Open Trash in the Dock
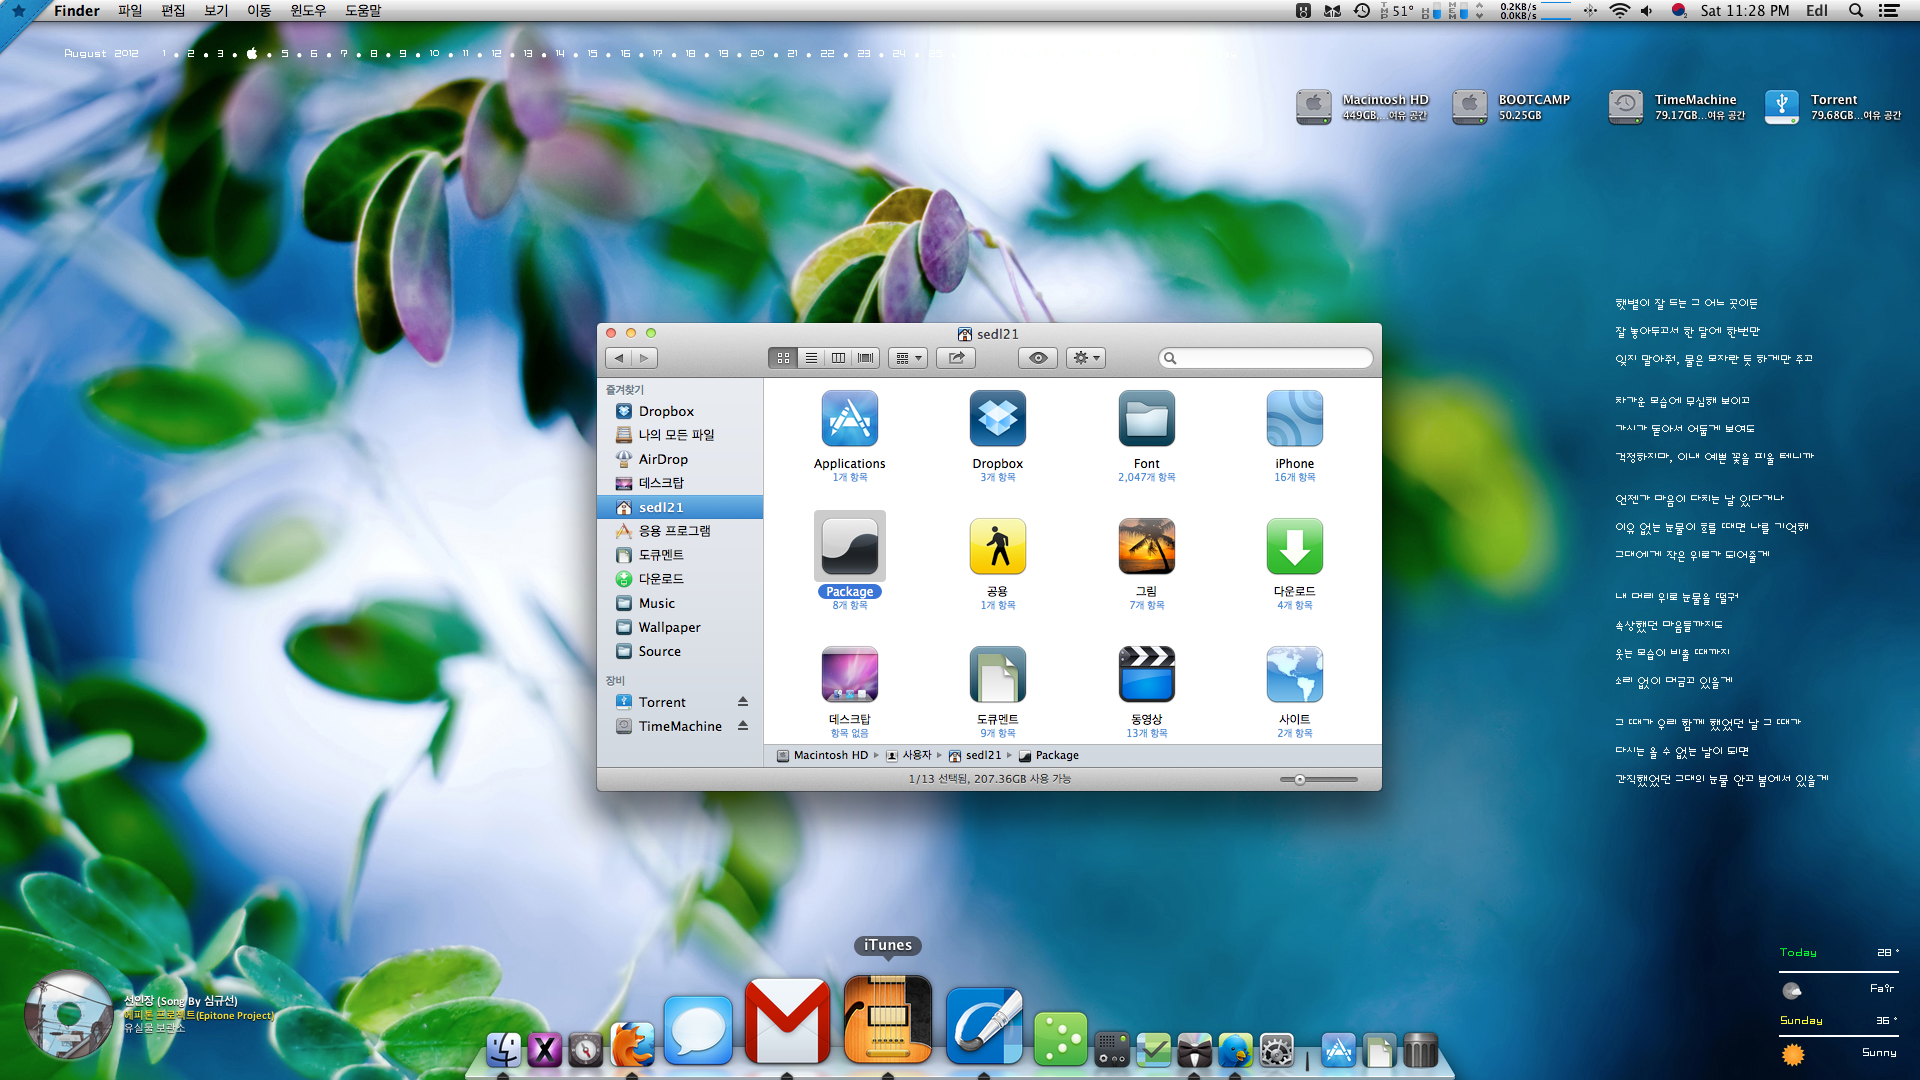The width and height of the screenshot is (1920, 1080). pos(1420,1050)
